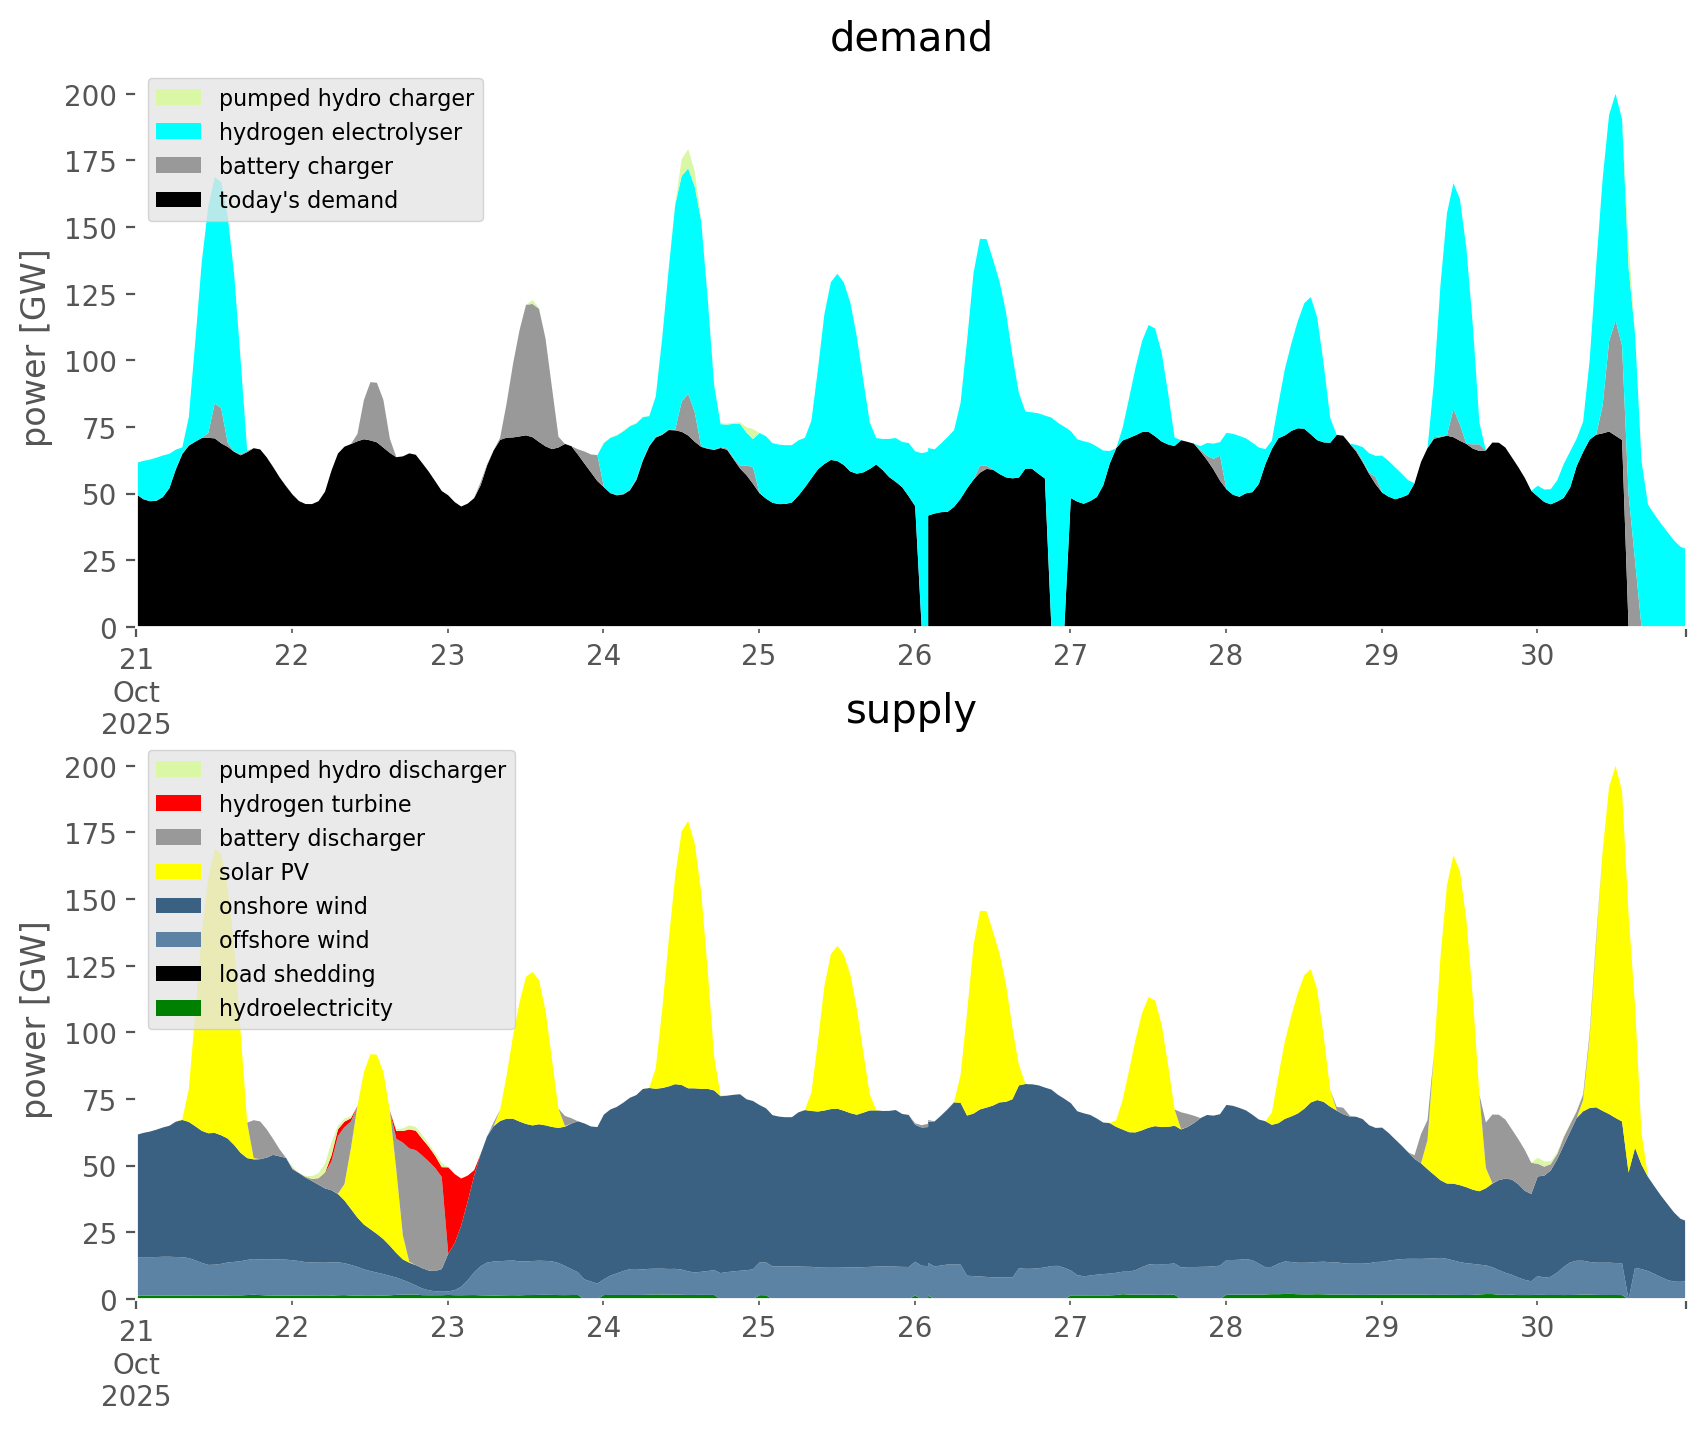
Task: Click the load shedding legend label
Action: 297,974
